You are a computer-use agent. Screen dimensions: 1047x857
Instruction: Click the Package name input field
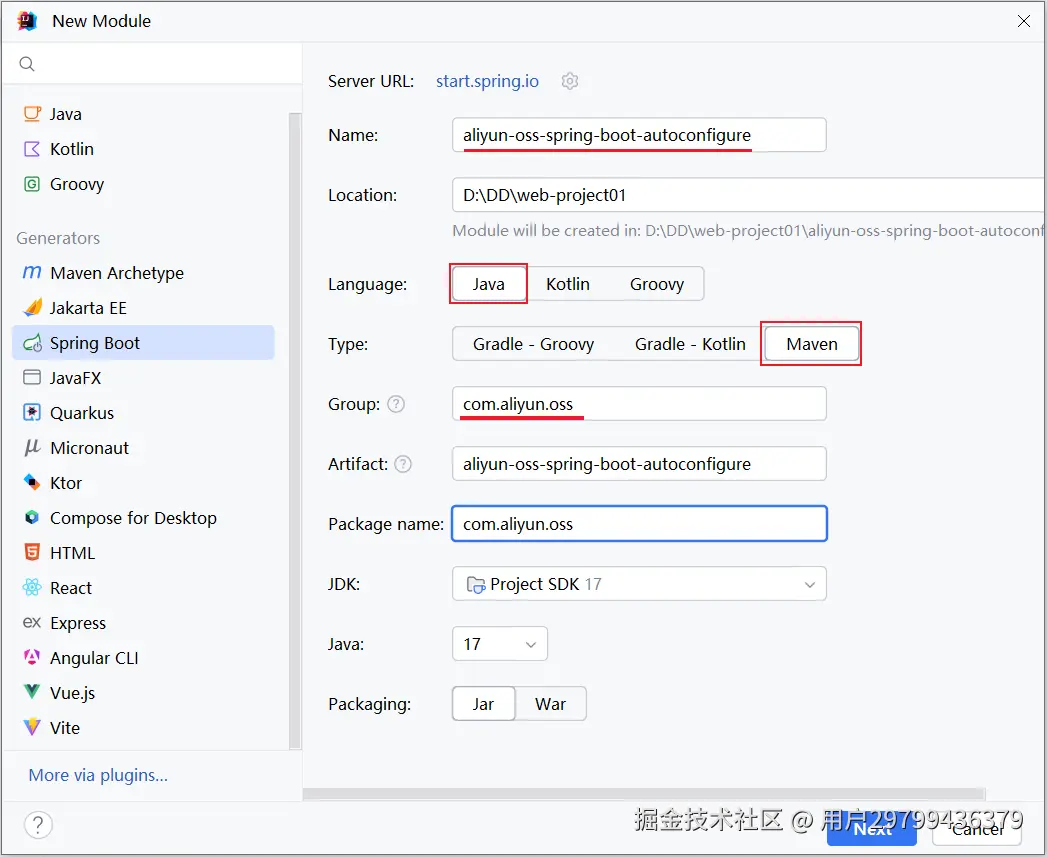click(x=639, y=524)
